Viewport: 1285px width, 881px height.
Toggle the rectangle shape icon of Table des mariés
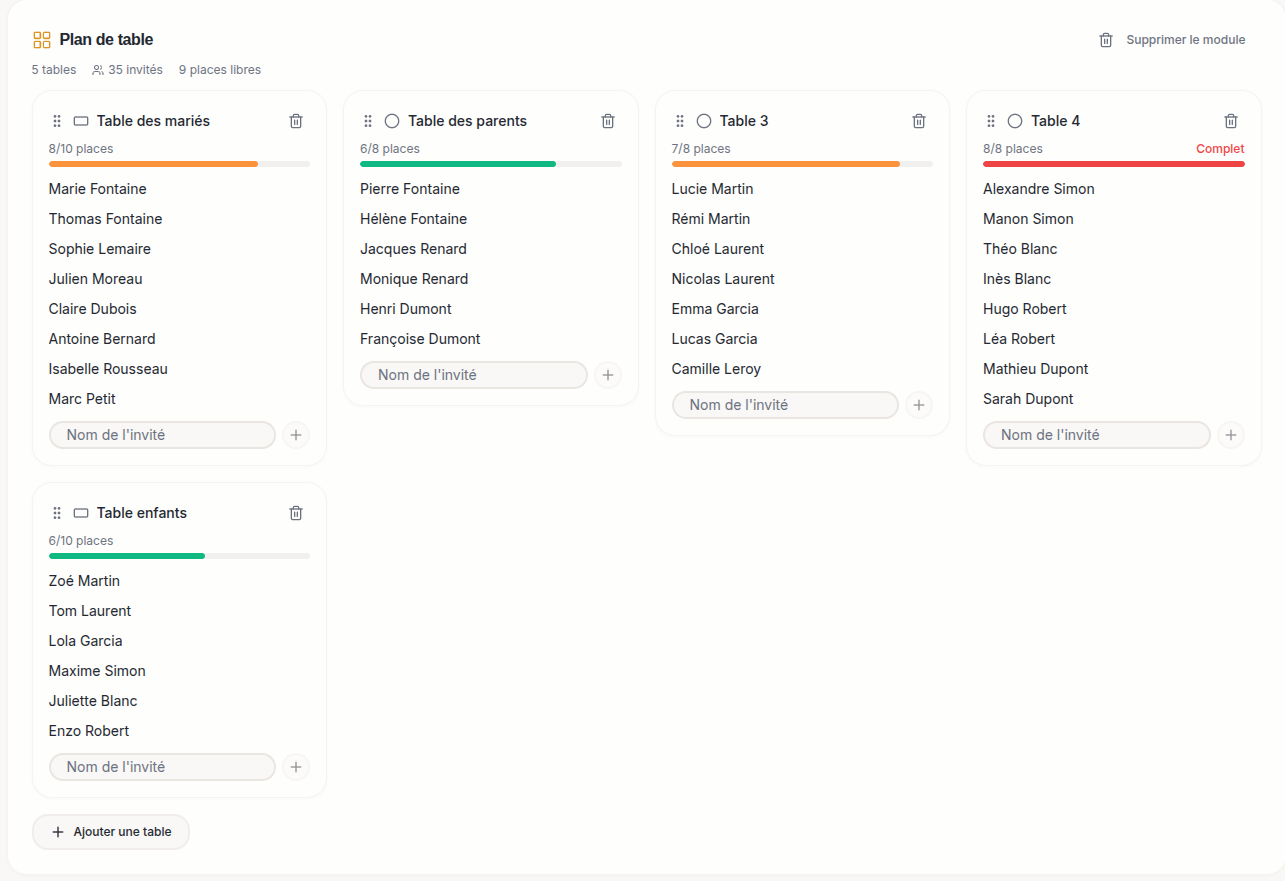coord(81,121)
